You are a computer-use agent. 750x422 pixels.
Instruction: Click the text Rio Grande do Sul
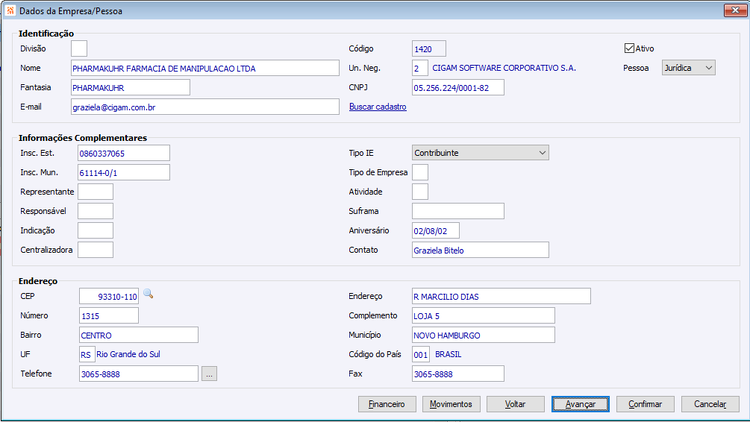tap(128, 354)
